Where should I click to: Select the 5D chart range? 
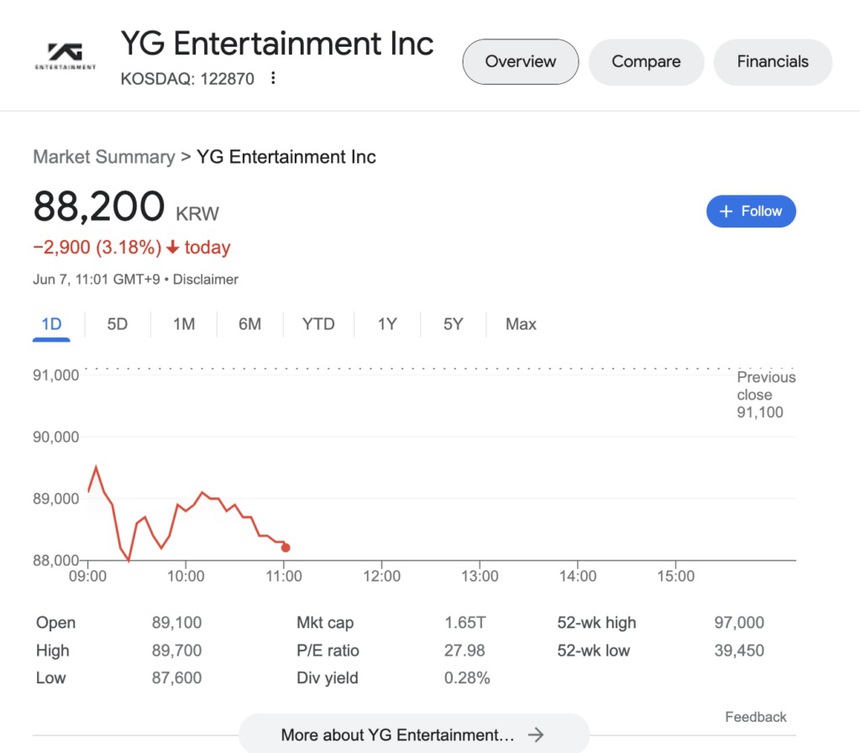pos(117,324)
